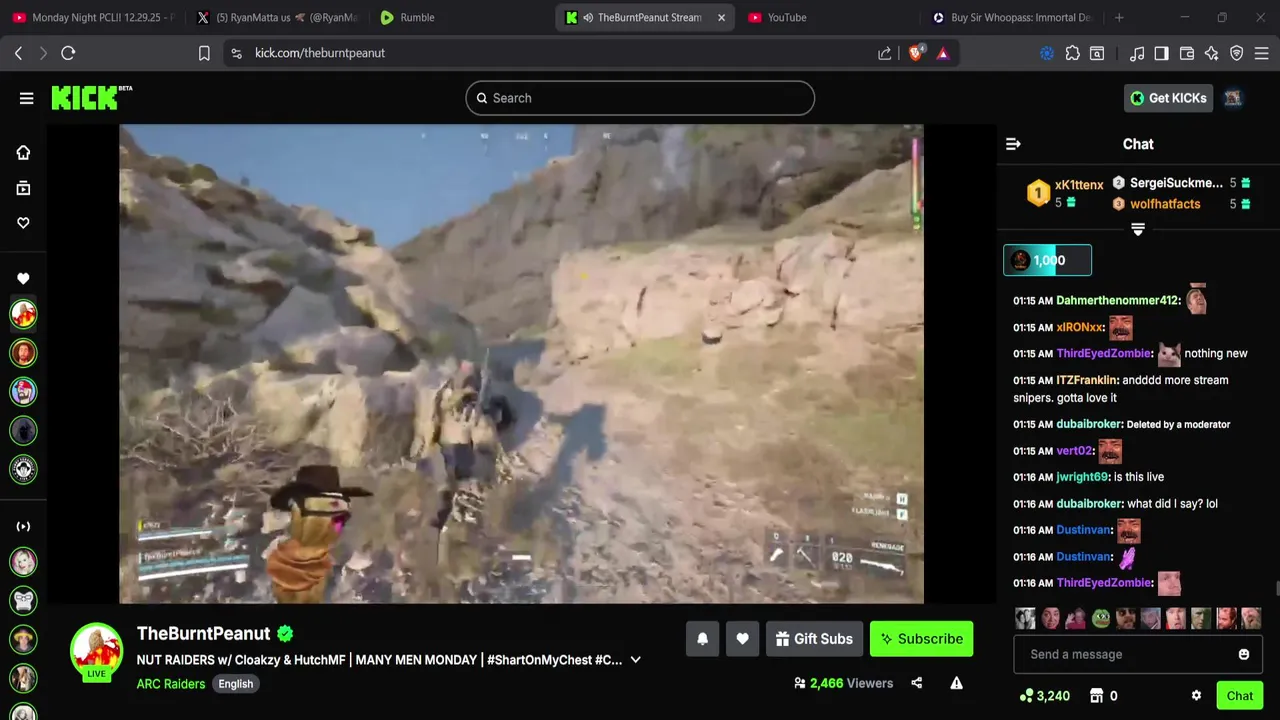The image size is (1280, 720).
Task: Open the Browse icon in sidebar
Action: pyautogui.click(x=23, y=187)
